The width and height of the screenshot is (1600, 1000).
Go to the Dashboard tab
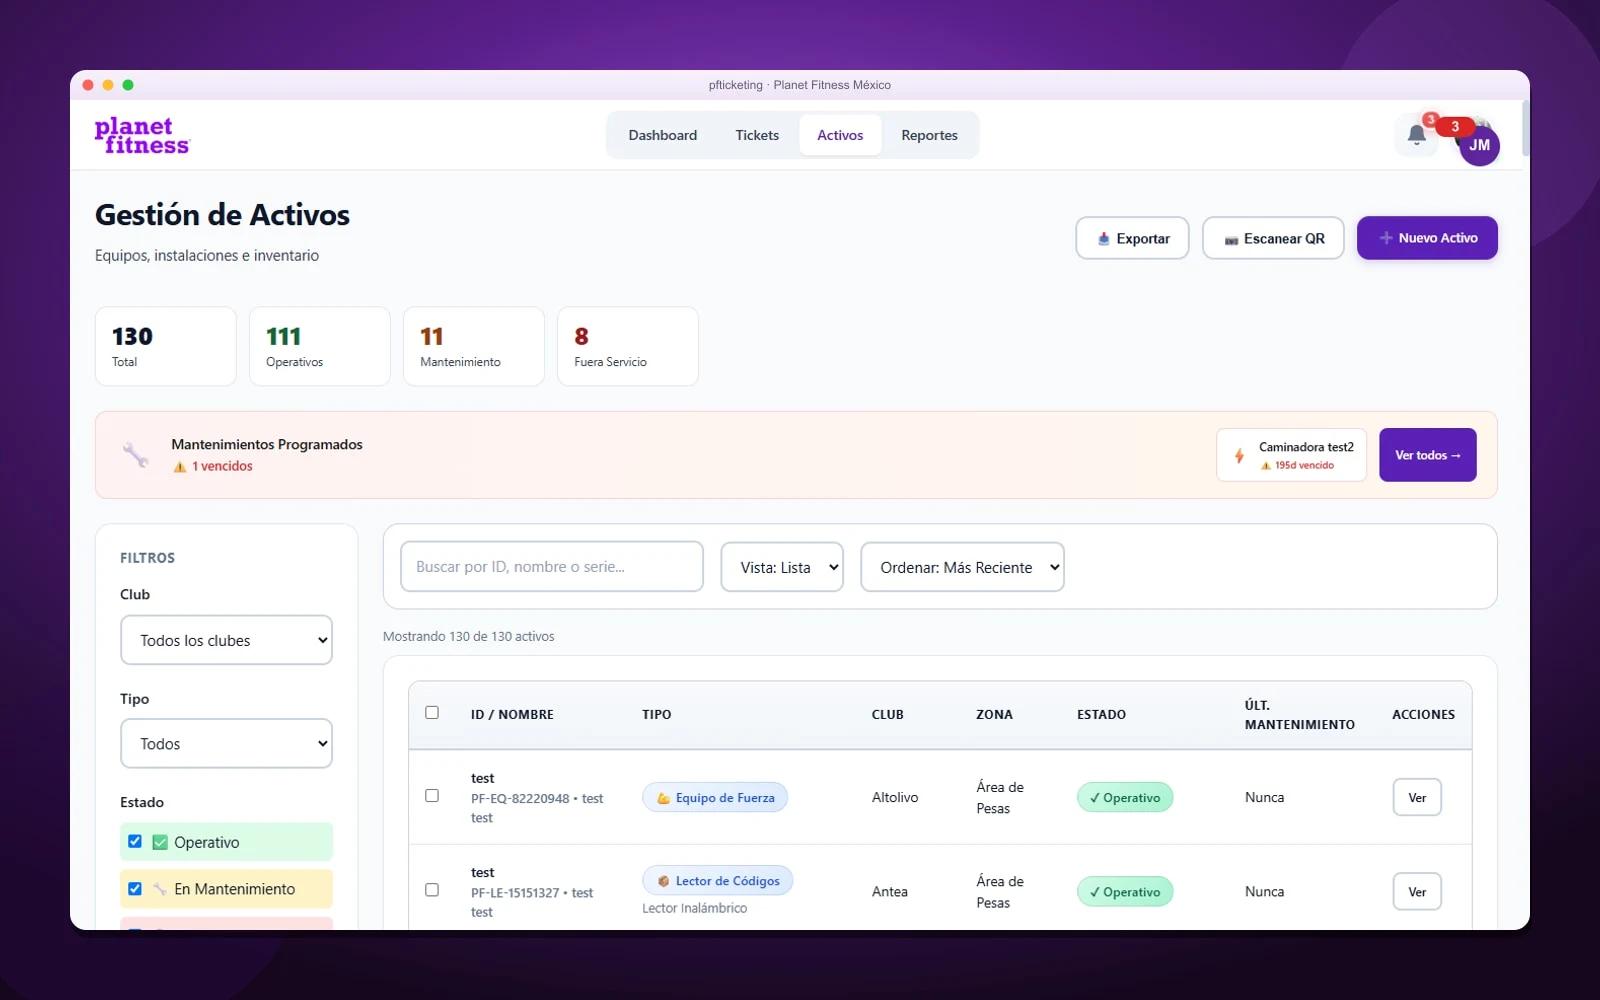pyautogui.click(x=663, y=135)
